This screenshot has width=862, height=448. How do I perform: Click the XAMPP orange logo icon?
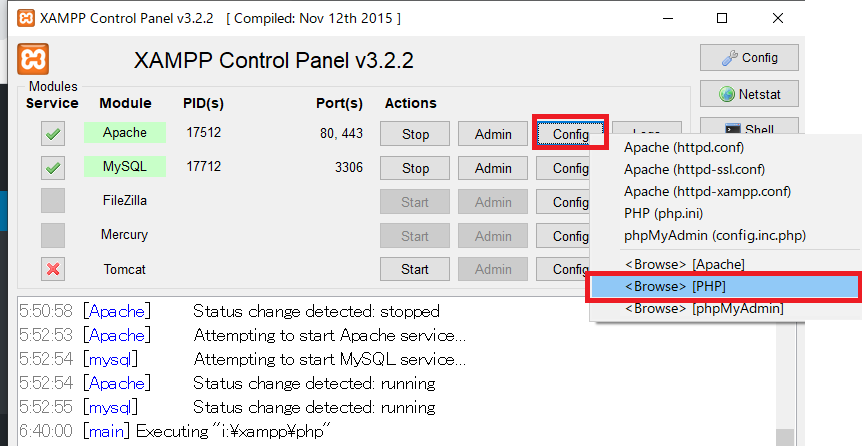pos(33,58)
